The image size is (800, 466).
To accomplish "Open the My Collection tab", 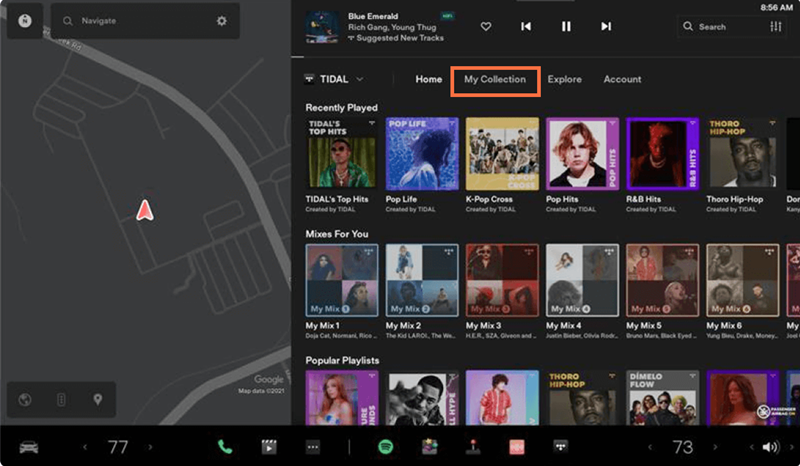I will point(495,80).
